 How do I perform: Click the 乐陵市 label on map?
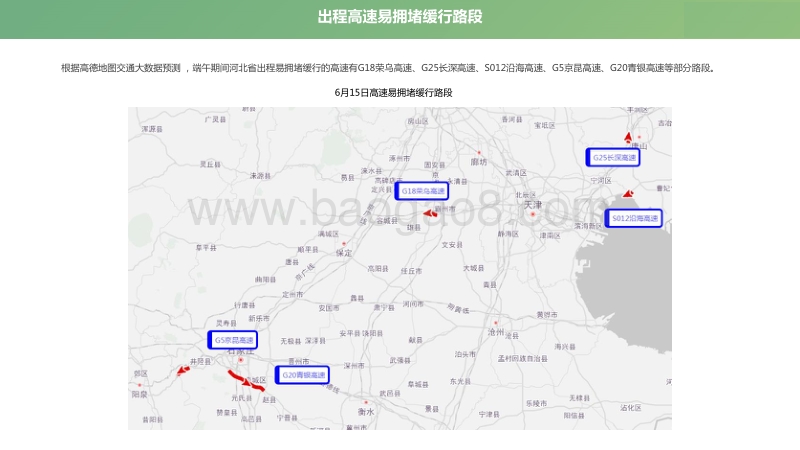(536, 403)
